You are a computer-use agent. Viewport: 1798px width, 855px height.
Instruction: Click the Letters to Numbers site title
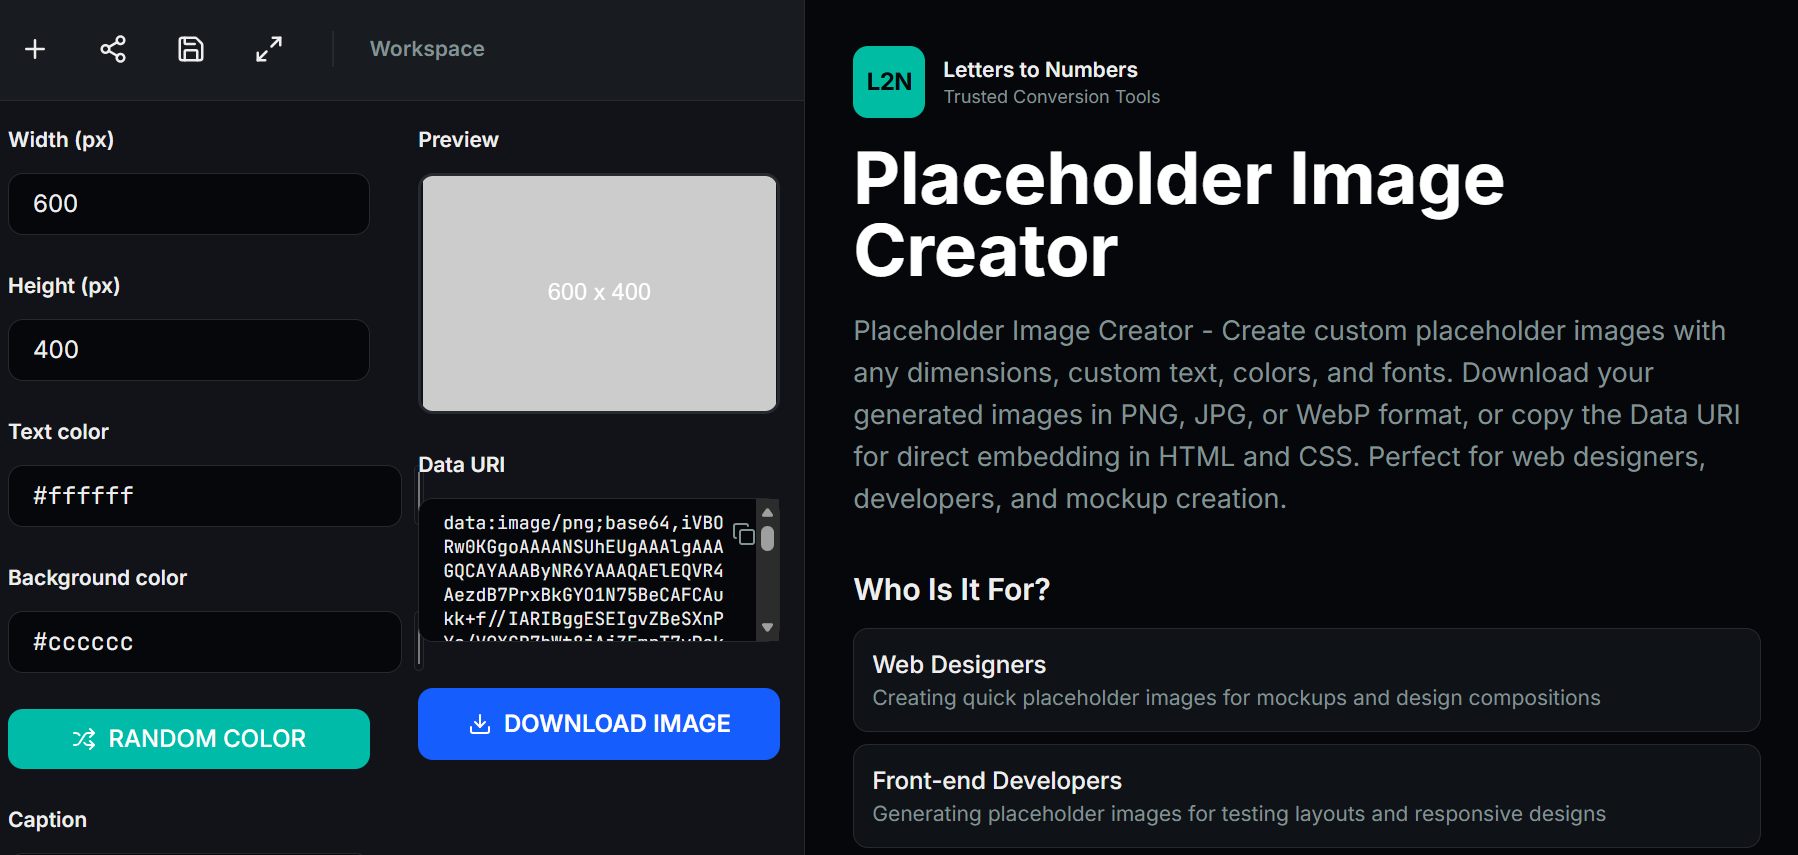pyautogui.click(x=1040, y=70)
